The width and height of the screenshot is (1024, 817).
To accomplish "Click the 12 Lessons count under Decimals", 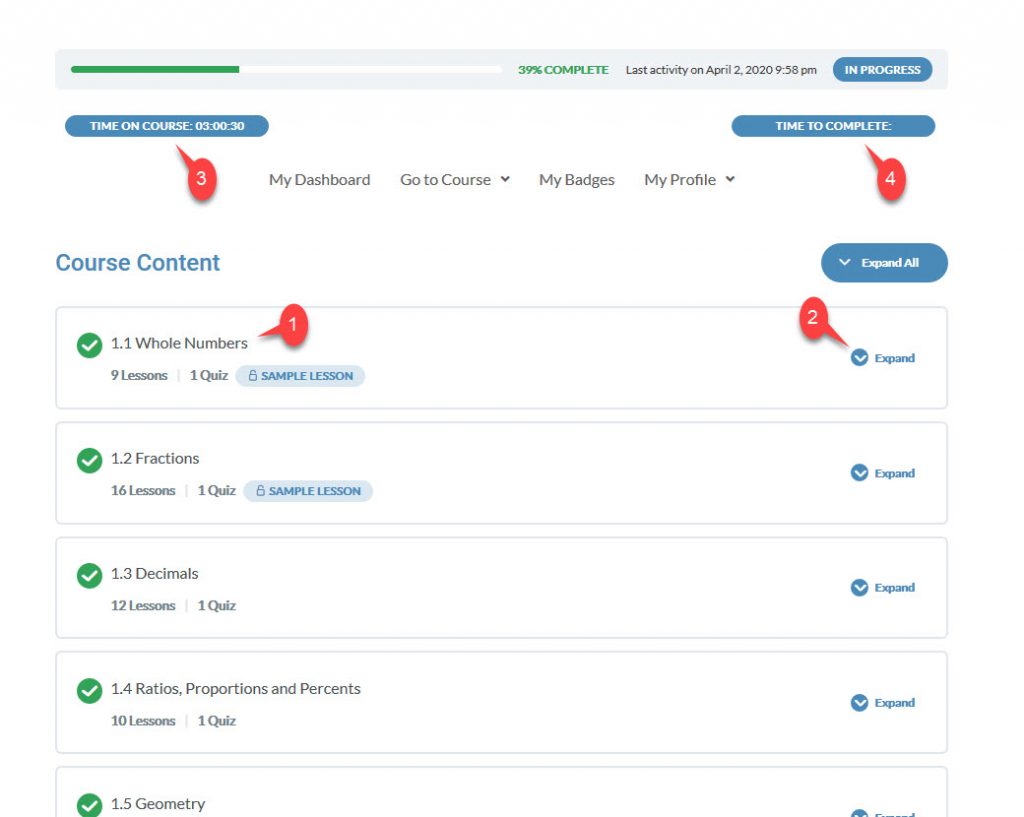I will (x=143, y=605).
